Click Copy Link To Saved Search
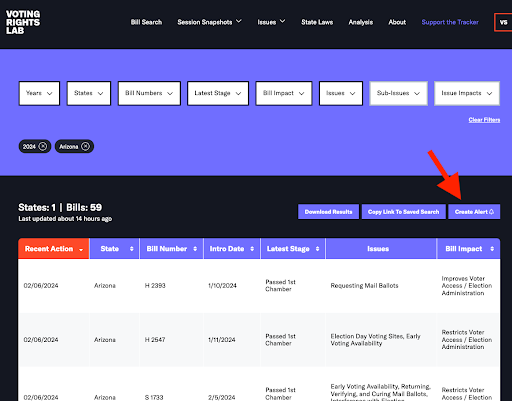The image size is (512, 401). click(403, 212)
